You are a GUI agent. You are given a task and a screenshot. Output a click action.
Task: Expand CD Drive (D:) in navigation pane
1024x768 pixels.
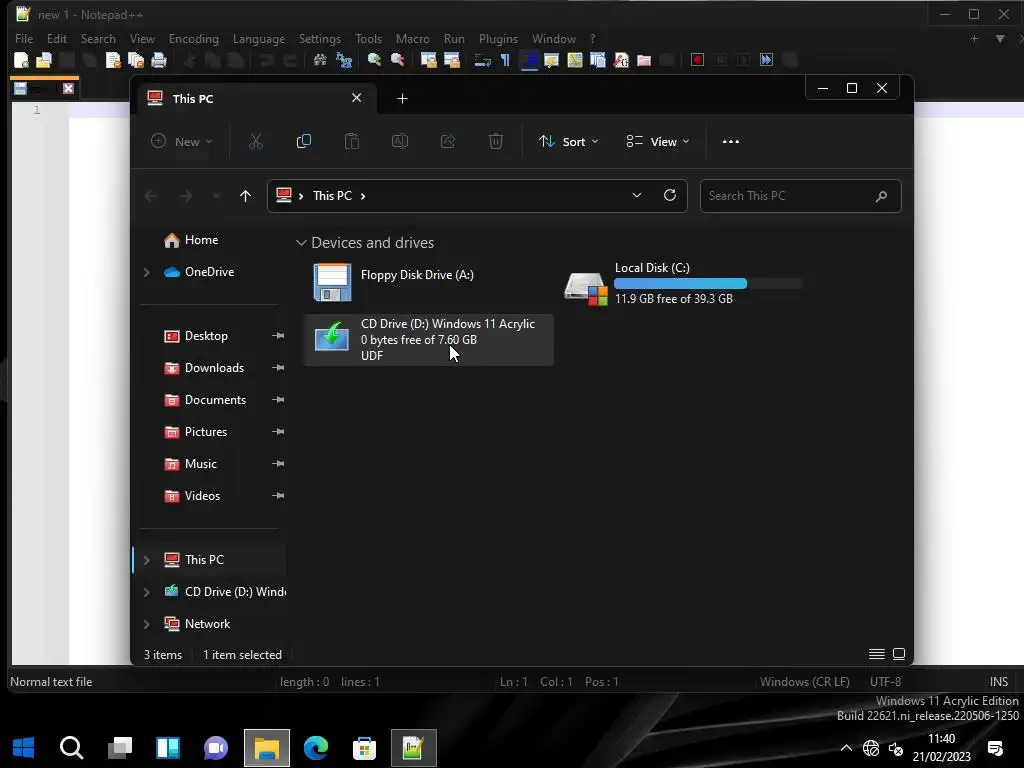coord(147,592)
